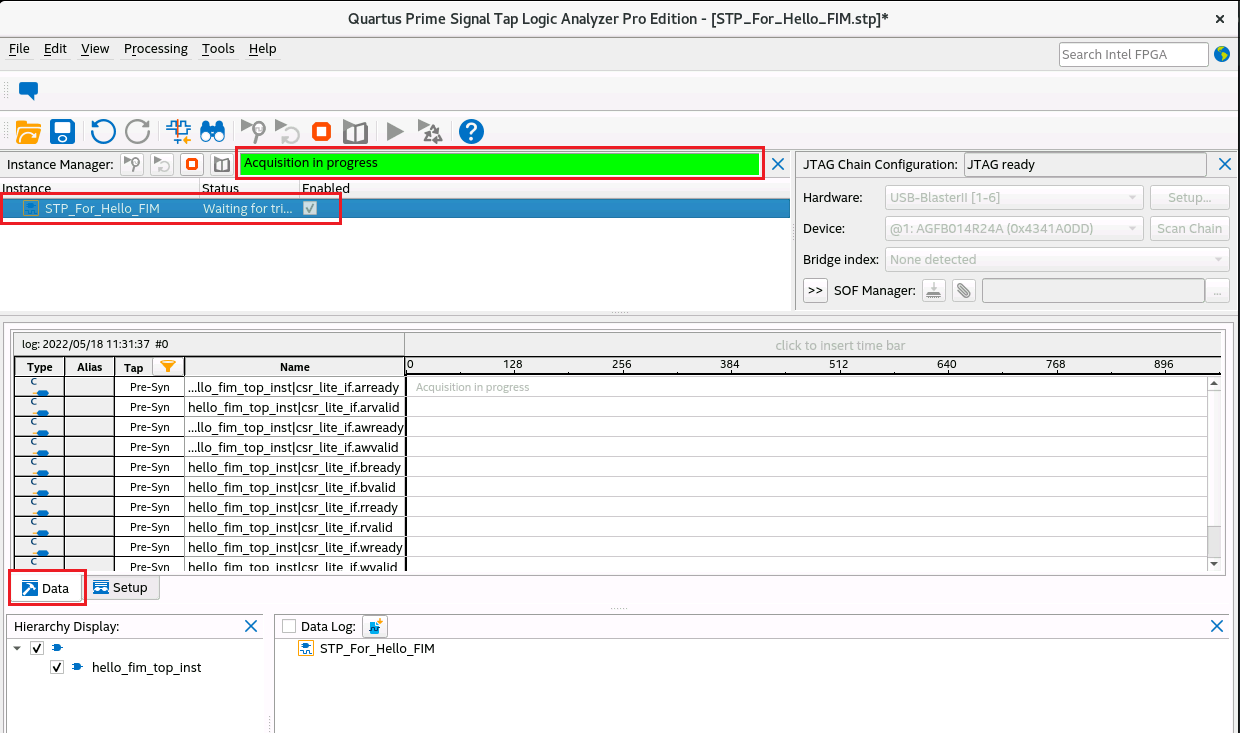Click the blue undo arrow in the toolbar

click(103, 131)
